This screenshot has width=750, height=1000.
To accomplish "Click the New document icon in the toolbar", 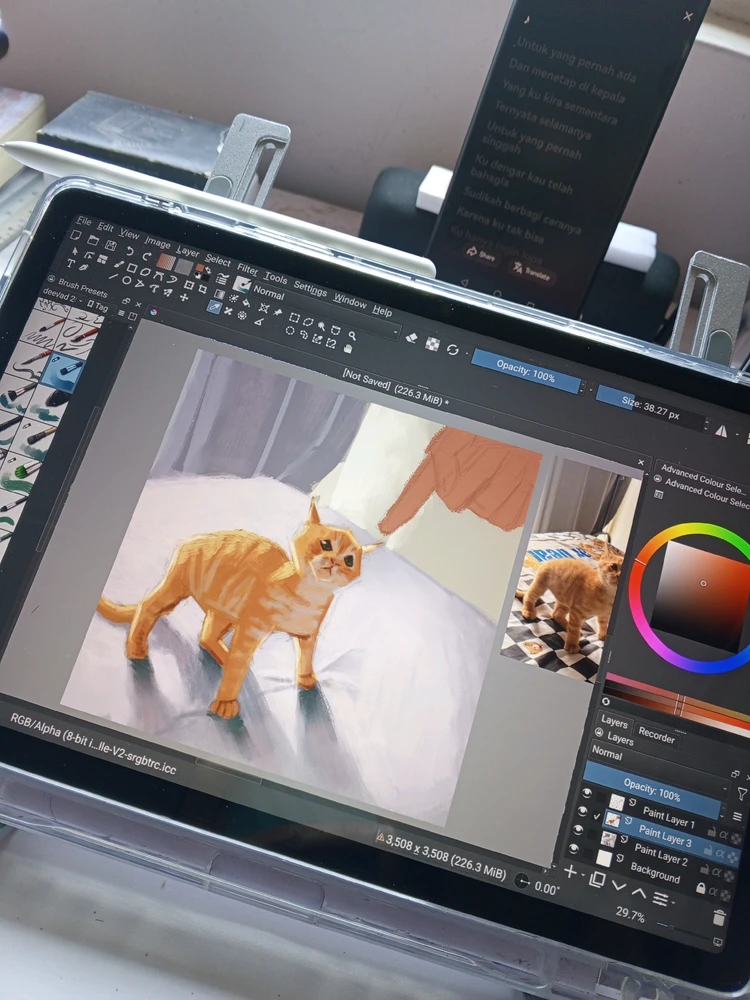I will (76, 235).
